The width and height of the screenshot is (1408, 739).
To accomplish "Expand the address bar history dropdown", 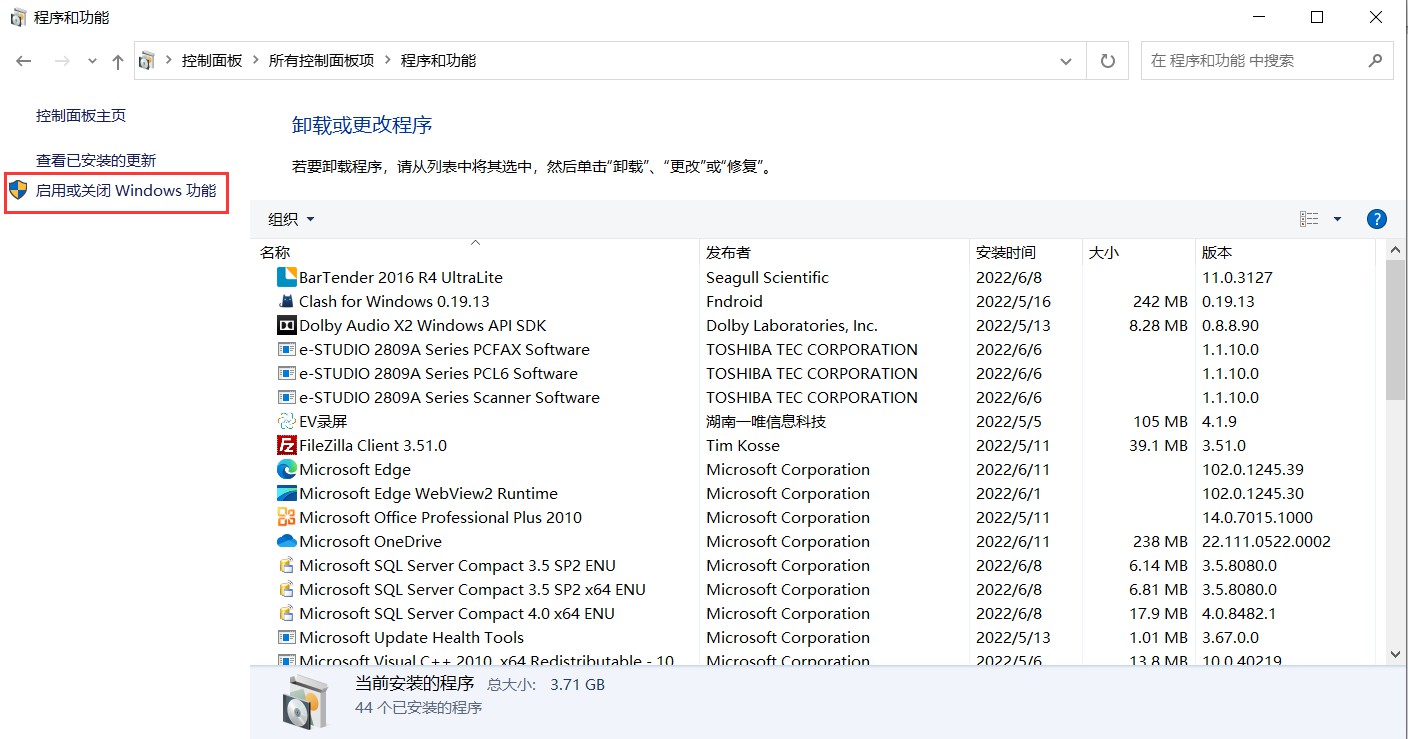I will point(1065,61).
